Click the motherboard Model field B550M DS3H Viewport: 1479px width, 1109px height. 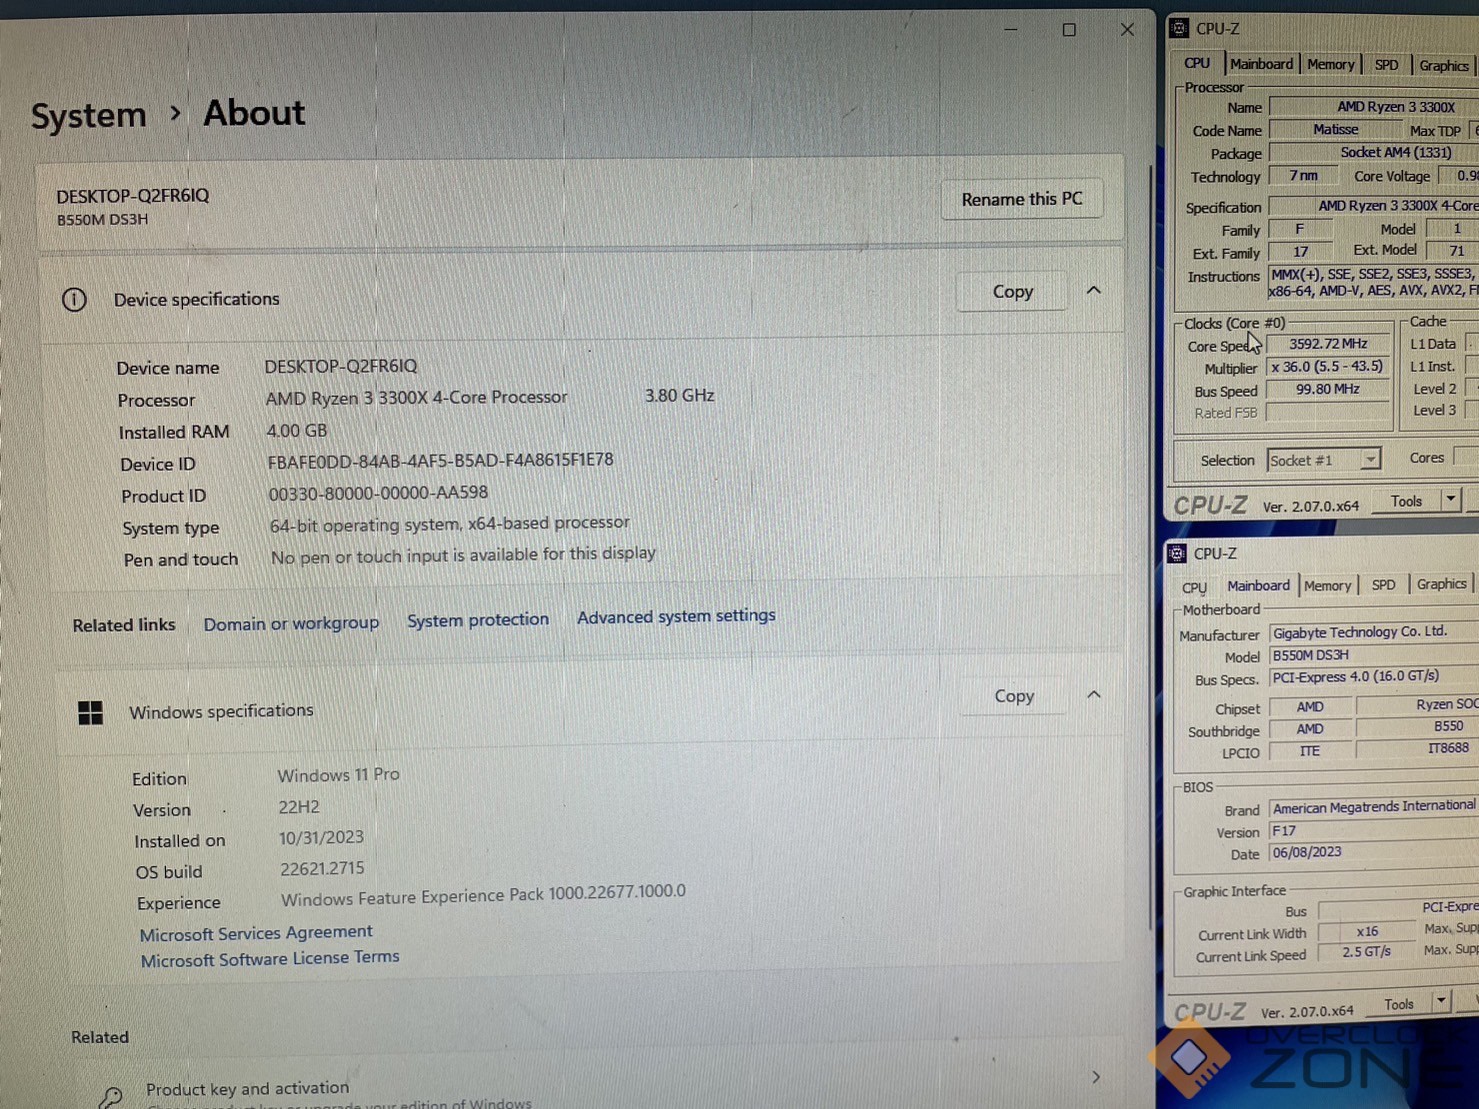click(x=1374, y=655)
